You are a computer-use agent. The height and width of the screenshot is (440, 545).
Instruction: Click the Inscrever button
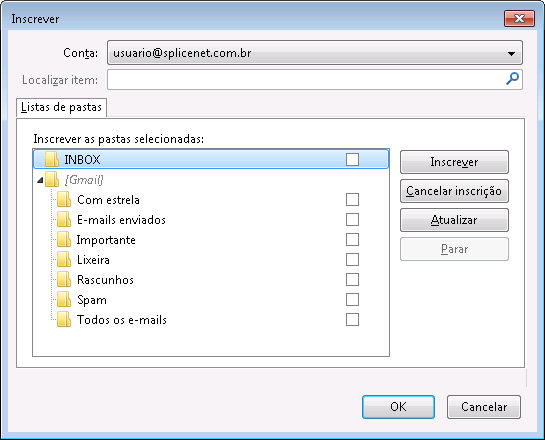(x=454, y=162)
